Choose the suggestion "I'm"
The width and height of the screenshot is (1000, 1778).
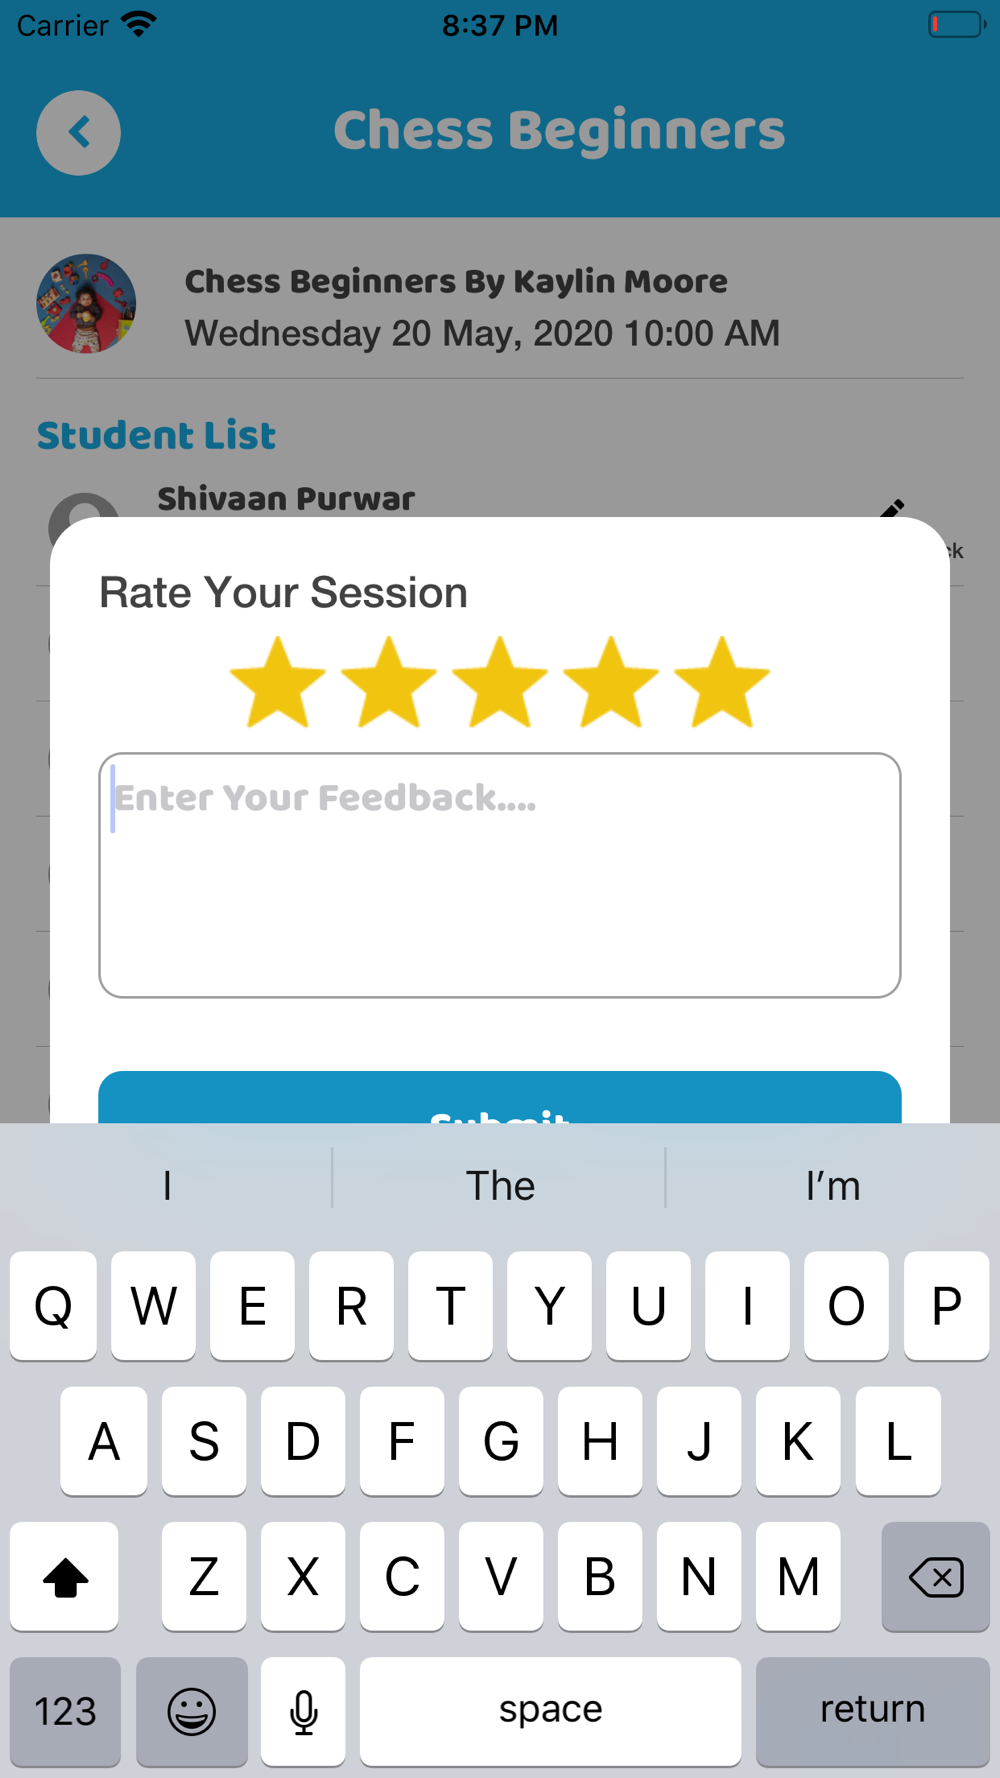click(832, 1186)
